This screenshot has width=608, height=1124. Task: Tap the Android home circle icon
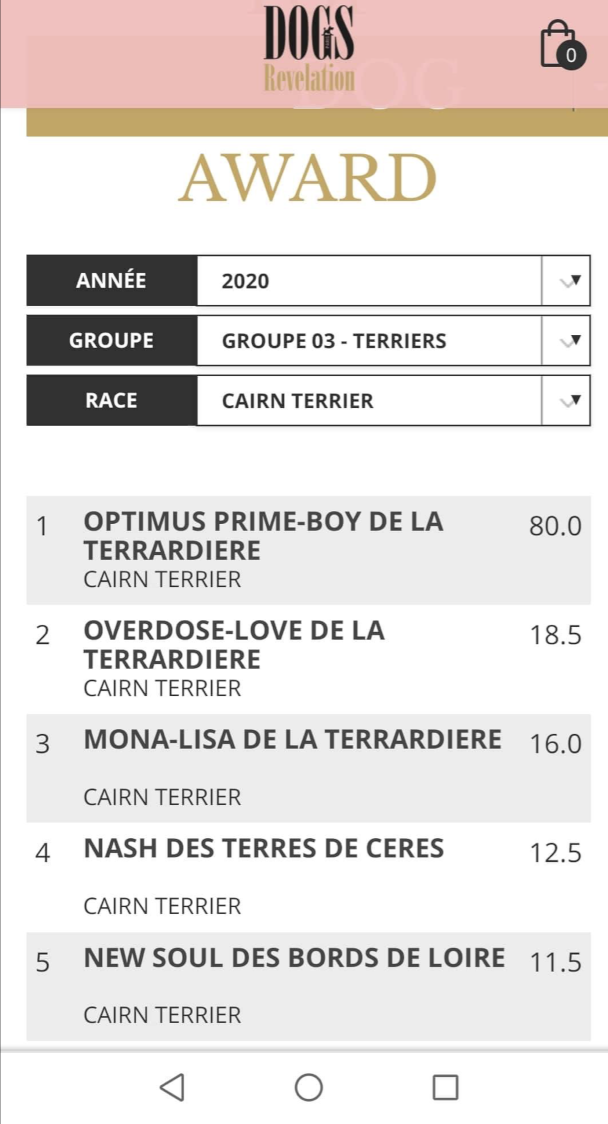308,1087
